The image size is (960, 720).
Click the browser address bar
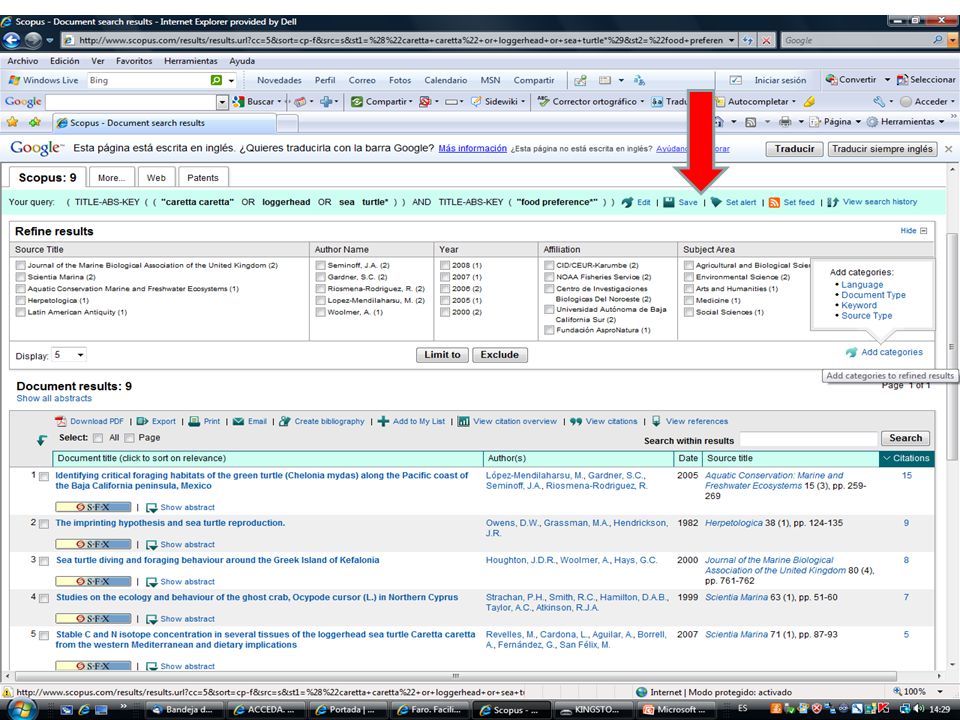[x=400, y=40]
